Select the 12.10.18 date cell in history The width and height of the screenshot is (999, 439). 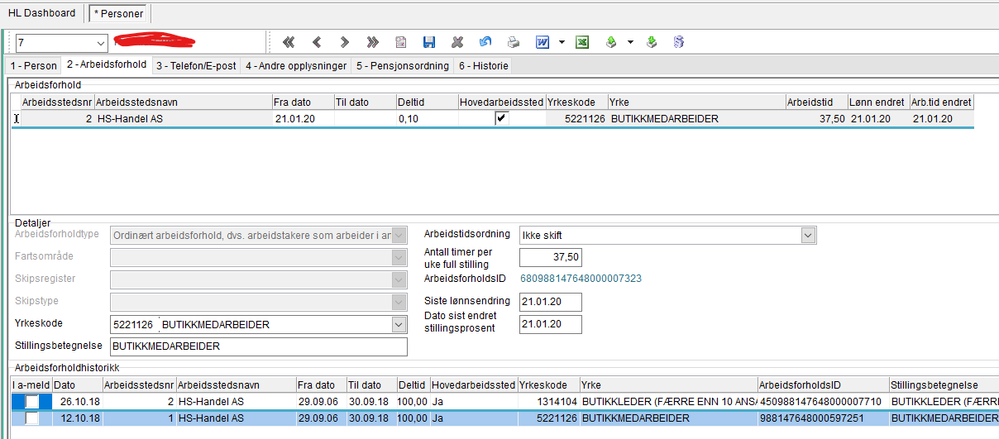click(x=77, y=419)
